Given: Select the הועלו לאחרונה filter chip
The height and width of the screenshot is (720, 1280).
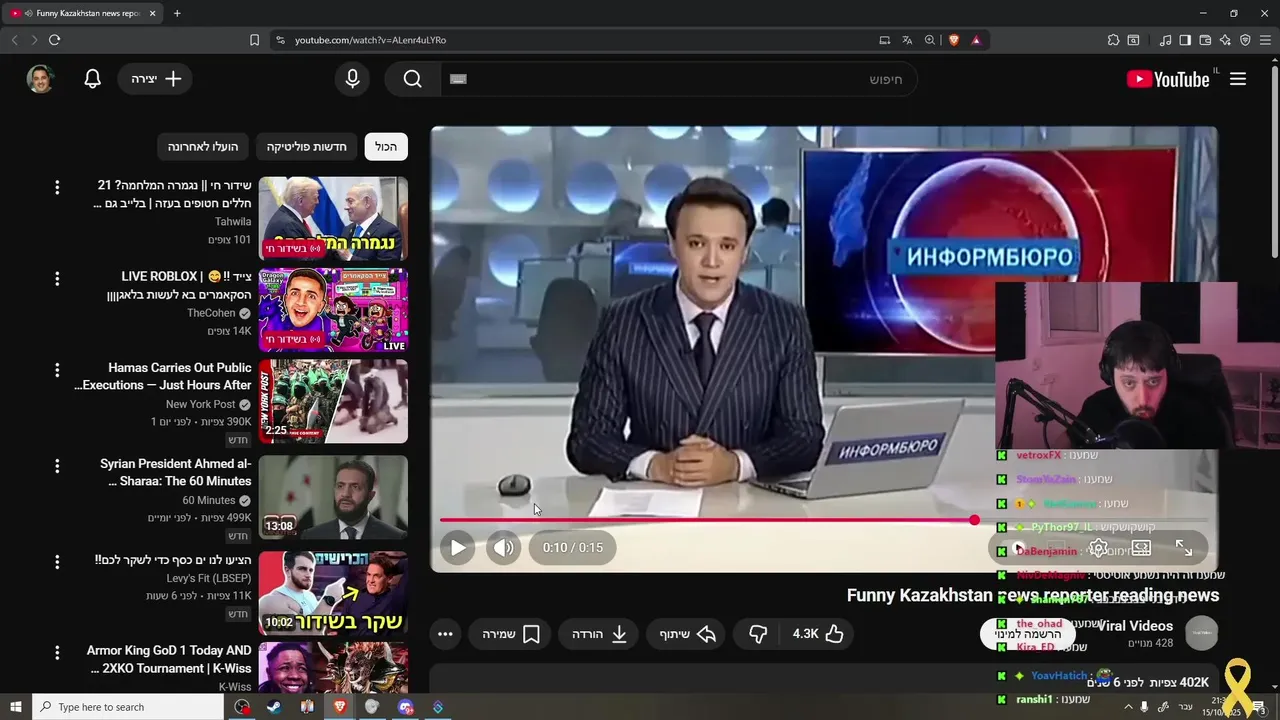Looking at the screenshot, I should [202, 147].
